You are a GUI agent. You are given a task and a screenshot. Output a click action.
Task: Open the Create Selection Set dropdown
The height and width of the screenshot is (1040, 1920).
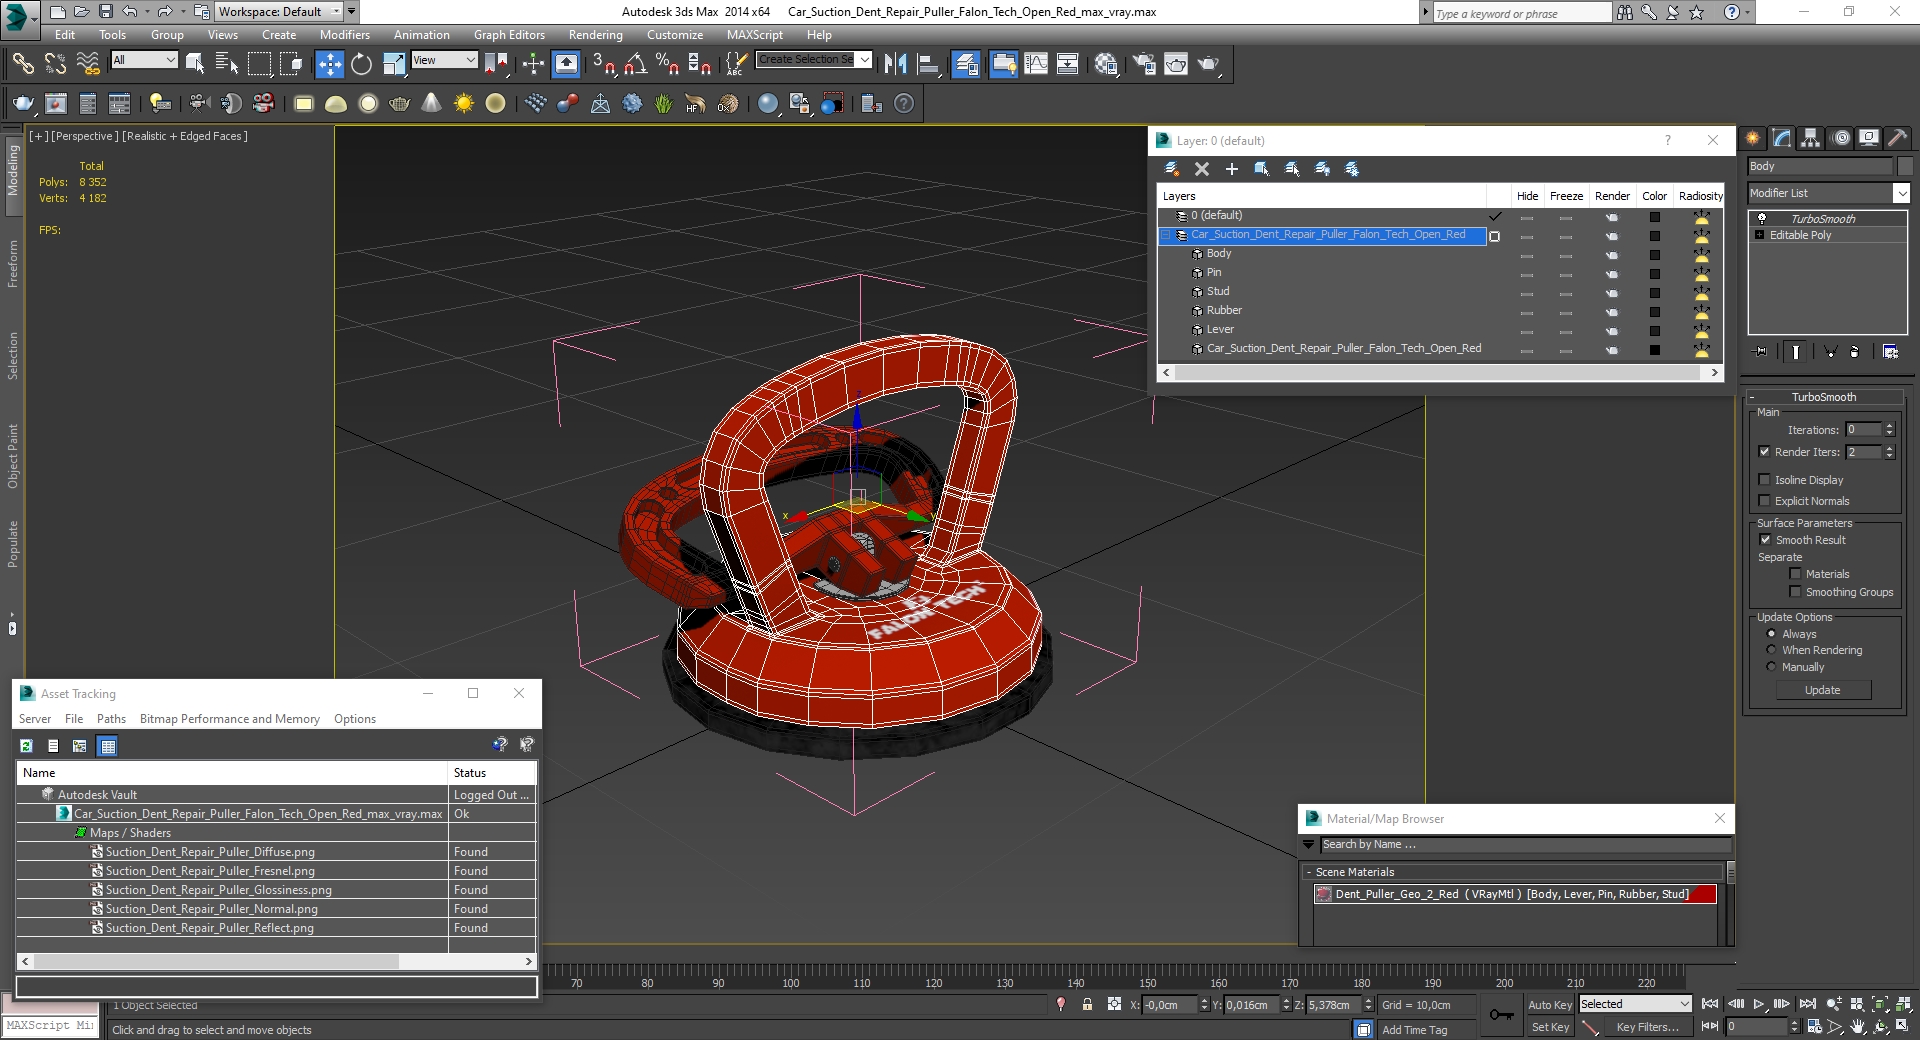pyautogui.click(x=814, y=60)
